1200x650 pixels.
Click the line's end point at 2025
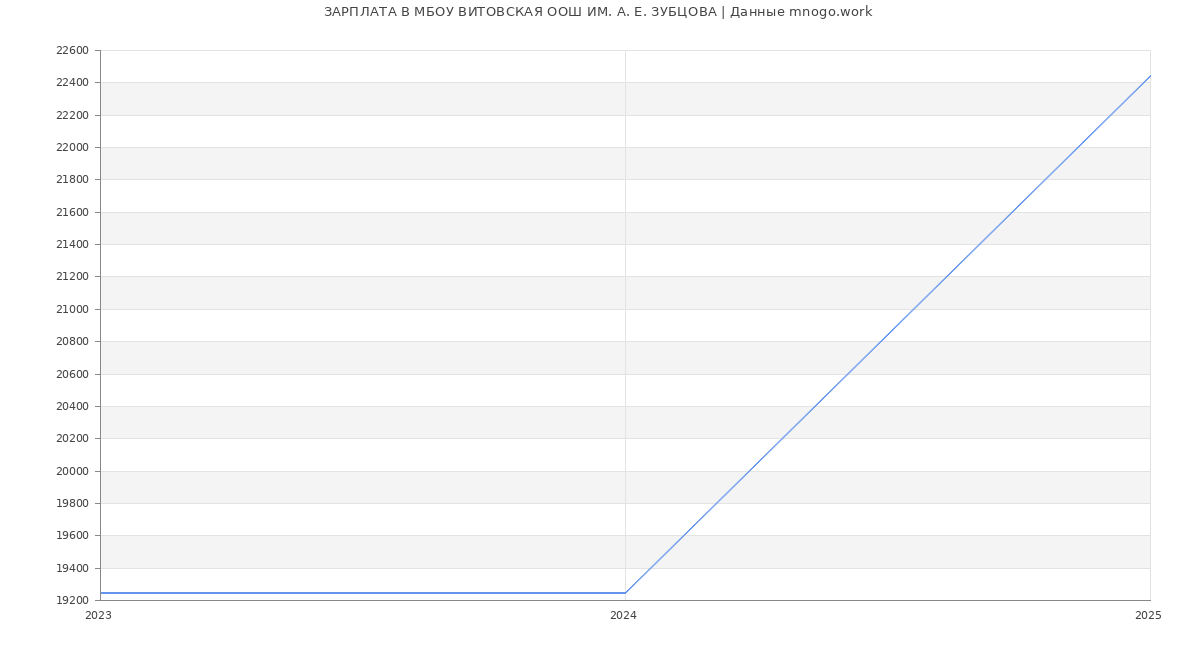tap(1149, 76)
